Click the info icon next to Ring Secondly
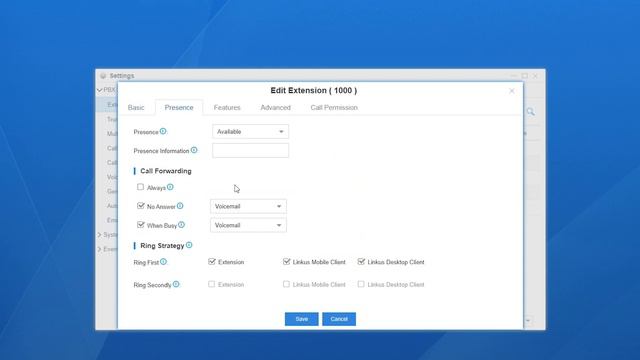The width and height of the screenshot is (640, 360). (176, 284)
